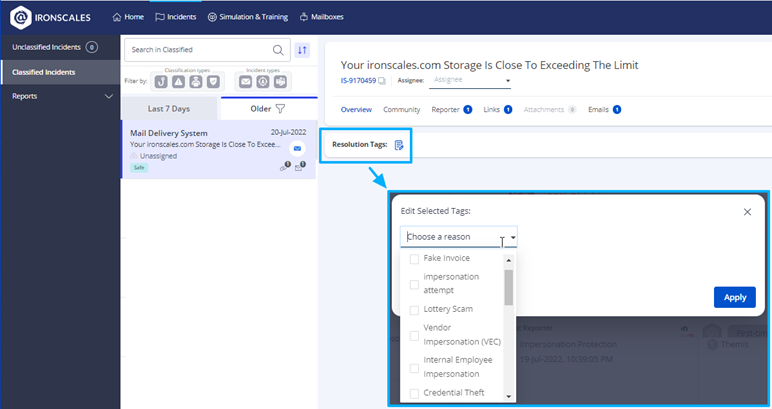Filter by envelope email incident type
The height and width of the screenshot is (409, 772).
pyautogui.click(x=245, y=82)
